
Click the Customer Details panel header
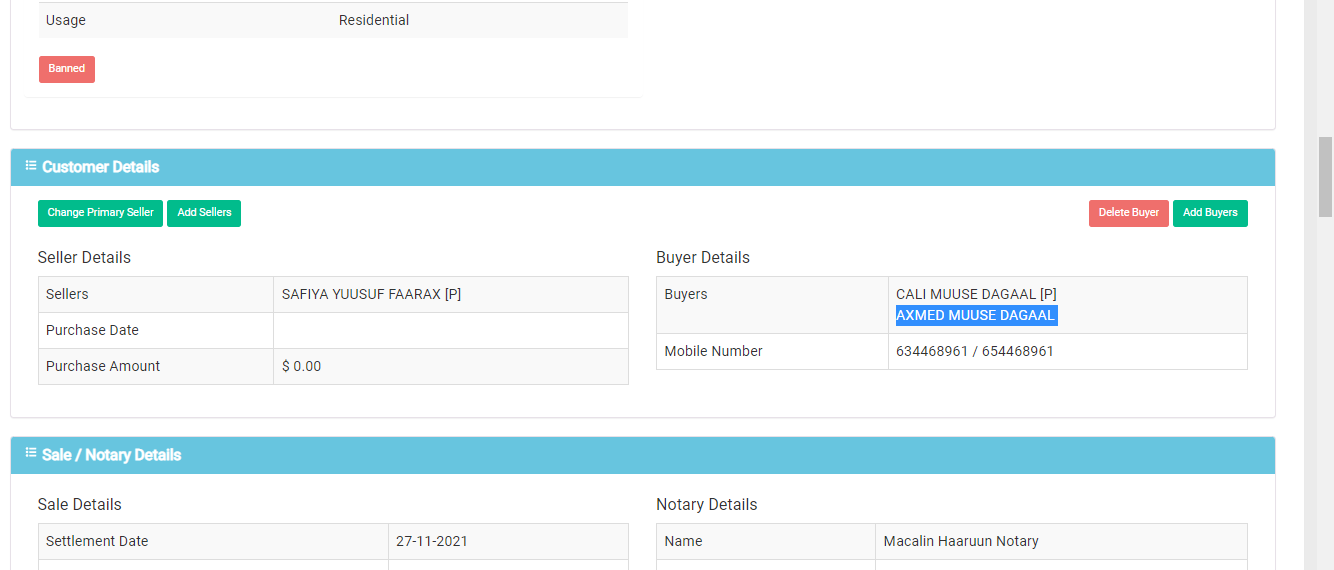(643, 167)
